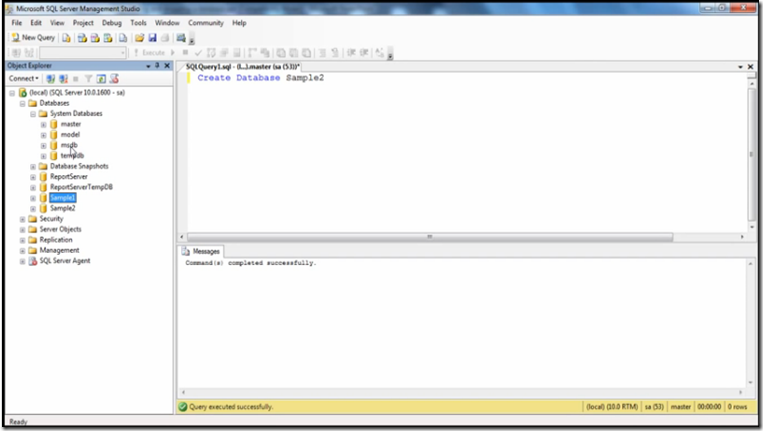This screenshot has width=763, height=431.
Task: Click the Disconnect icon in Object Explorer
Action: (63, 79)
